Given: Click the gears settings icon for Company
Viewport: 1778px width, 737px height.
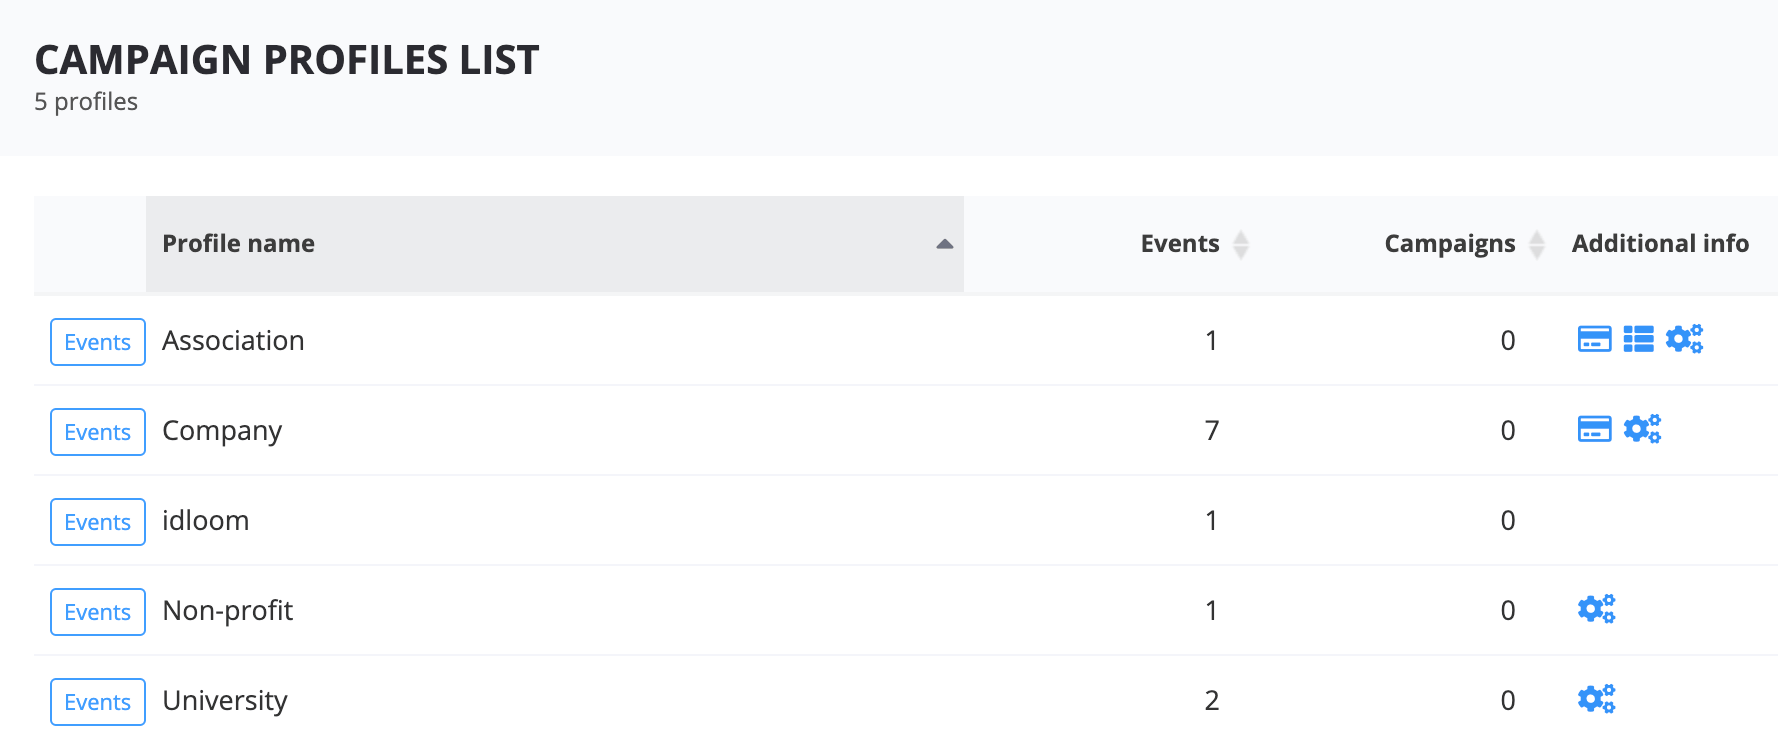Looking at the screenshot, I should pos(1641,430).
